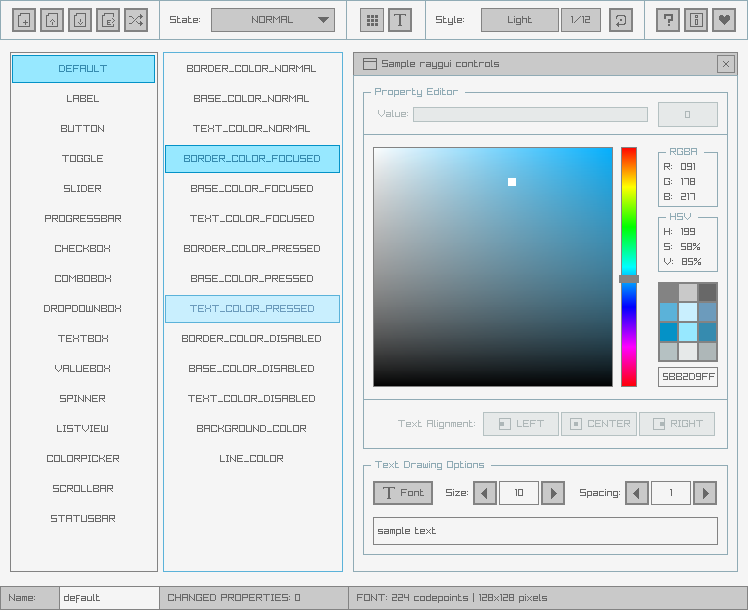Image resolution: width=748 pixels, height=610 pixels.
Task: Select TEXT_COLOR_FOCUSED property
Action: (x=252, y=219)
